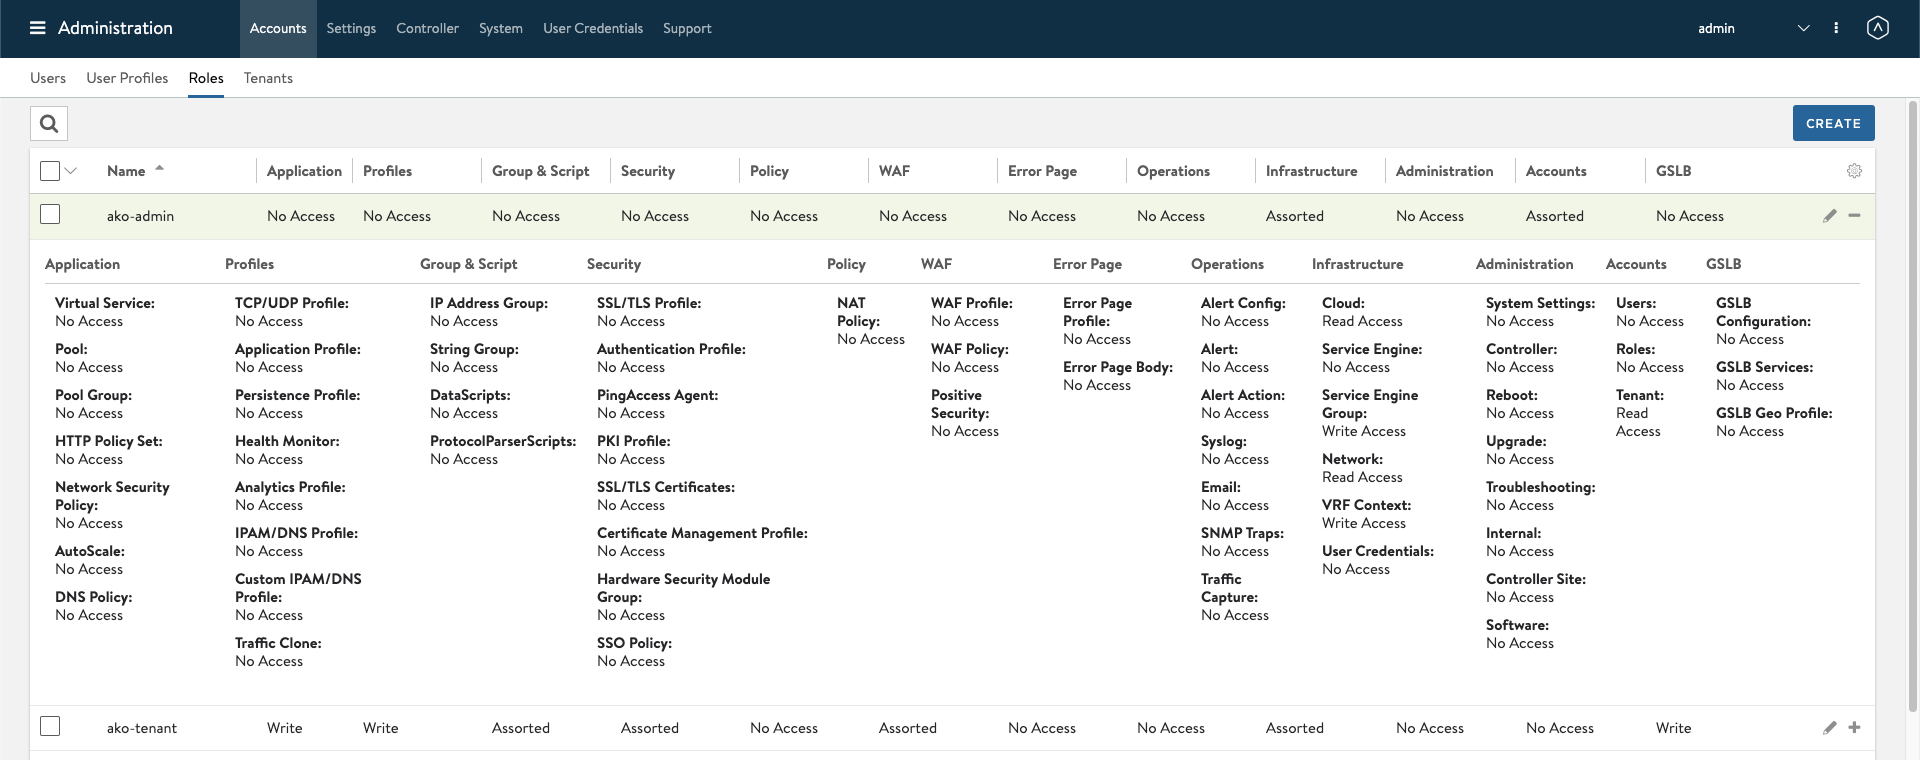The image size is (1920, 760).
Task: Click the Controller Site permission label
Action: (1536, 579)
